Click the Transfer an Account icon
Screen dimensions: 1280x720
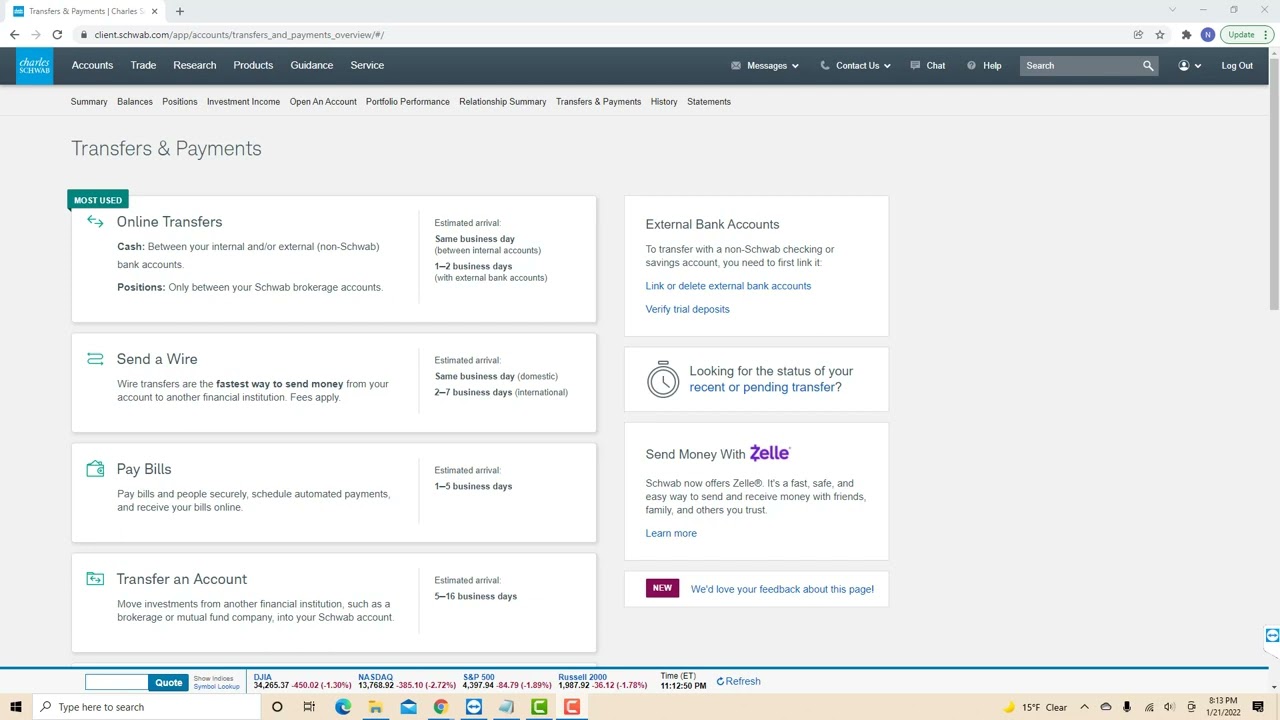tap(95, 579)
